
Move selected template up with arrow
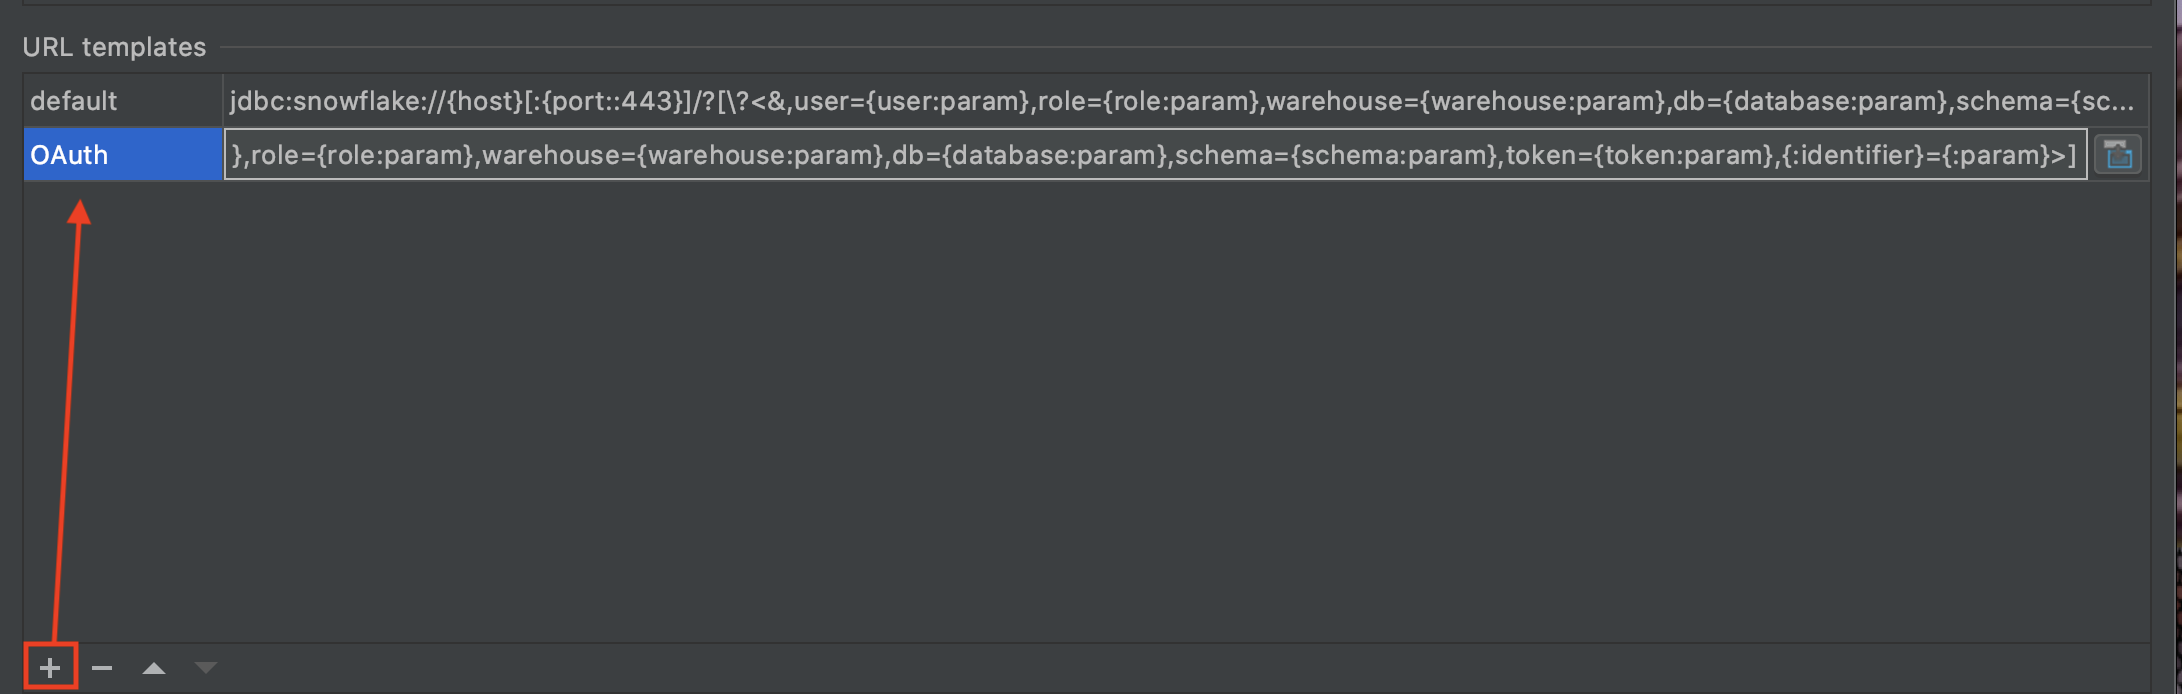[x=154, y=668]
